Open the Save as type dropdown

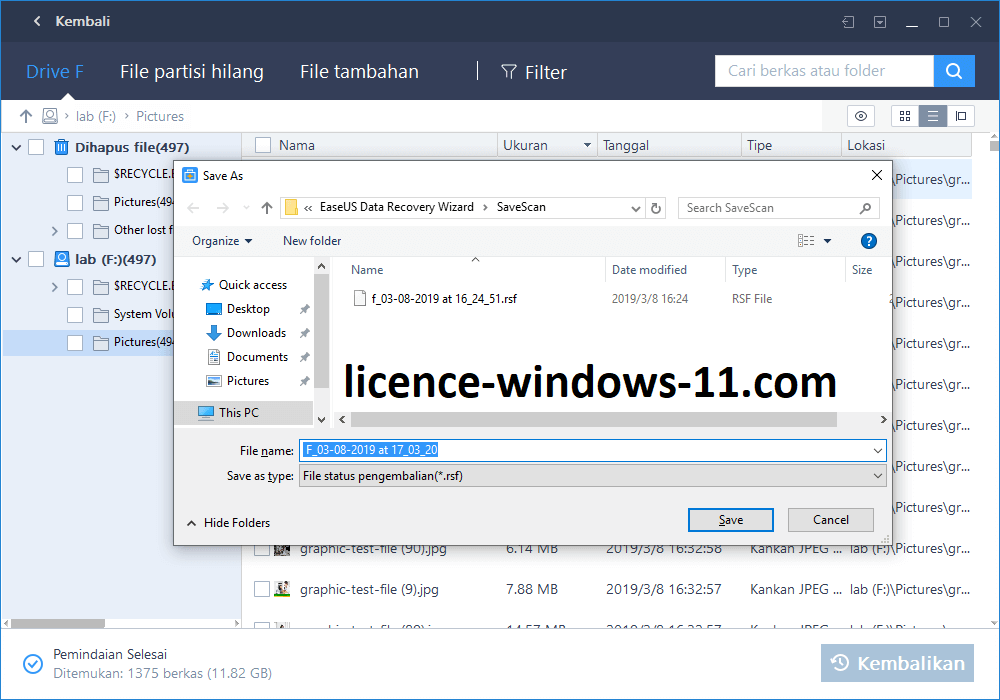click(592, 476)
